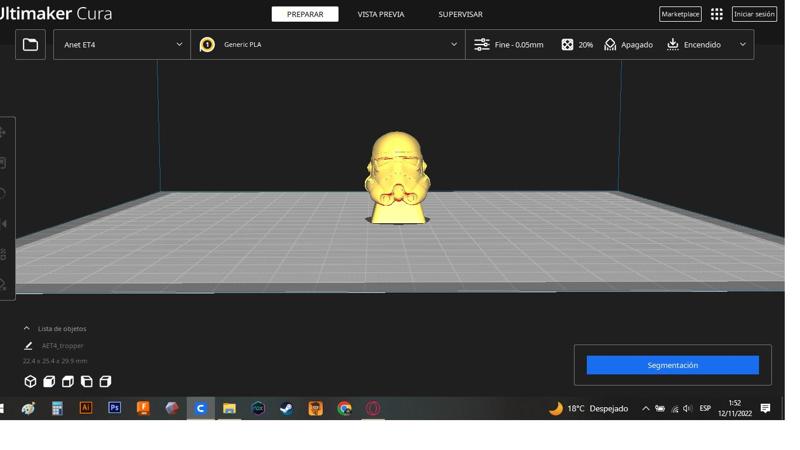Viewport: 800px width, 450px height.
Task: Open file using the folder icon
Action: click(30, 45)
